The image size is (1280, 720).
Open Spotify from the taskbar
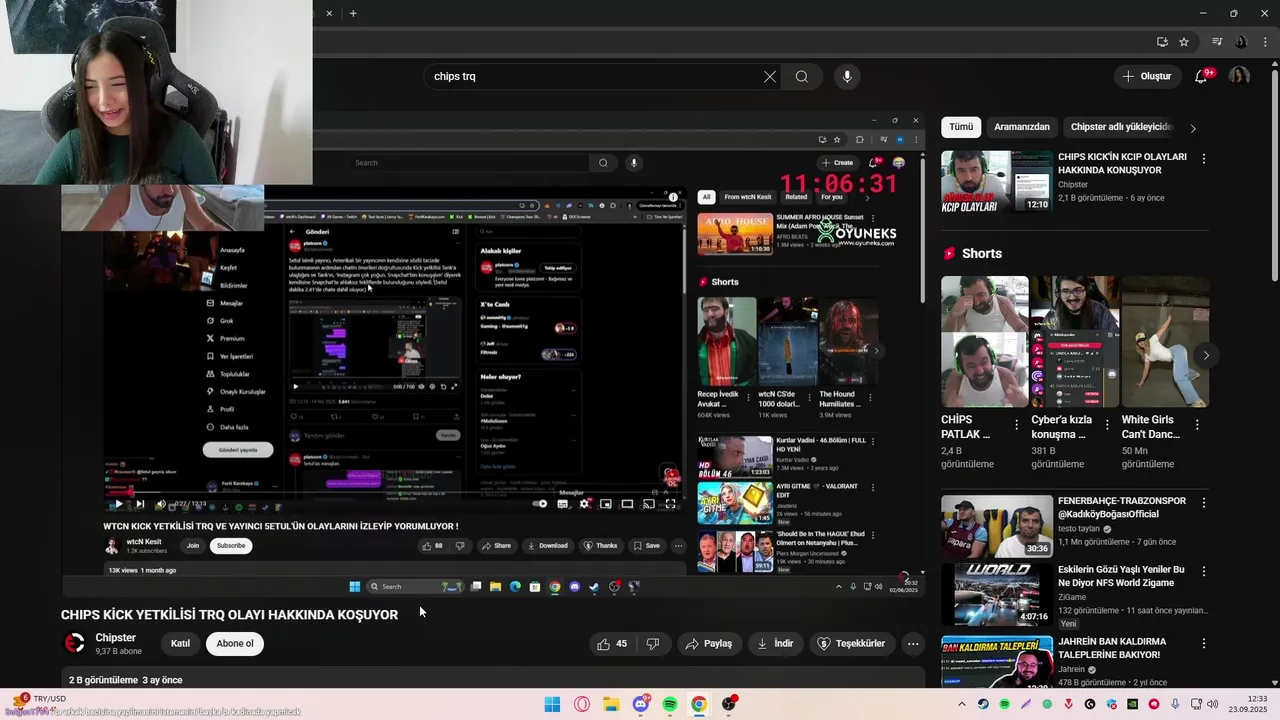coord(670,704)
